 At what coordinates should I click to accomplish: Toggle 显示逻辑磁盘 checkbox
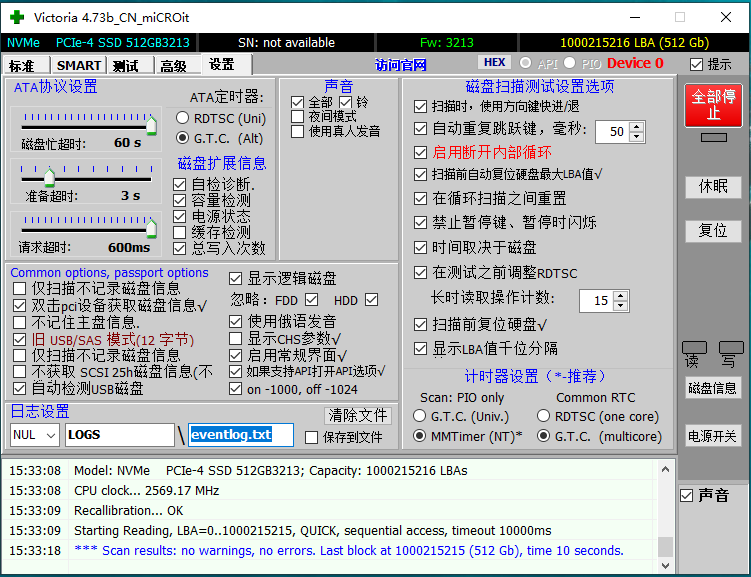click(x=235, y=278)
